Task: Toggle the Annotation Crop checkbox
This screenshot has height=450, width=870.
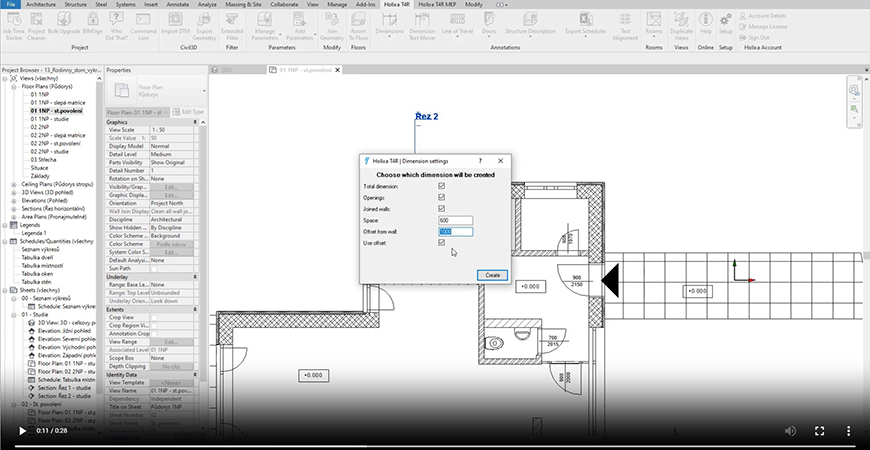Action: [x=154, y=333]
